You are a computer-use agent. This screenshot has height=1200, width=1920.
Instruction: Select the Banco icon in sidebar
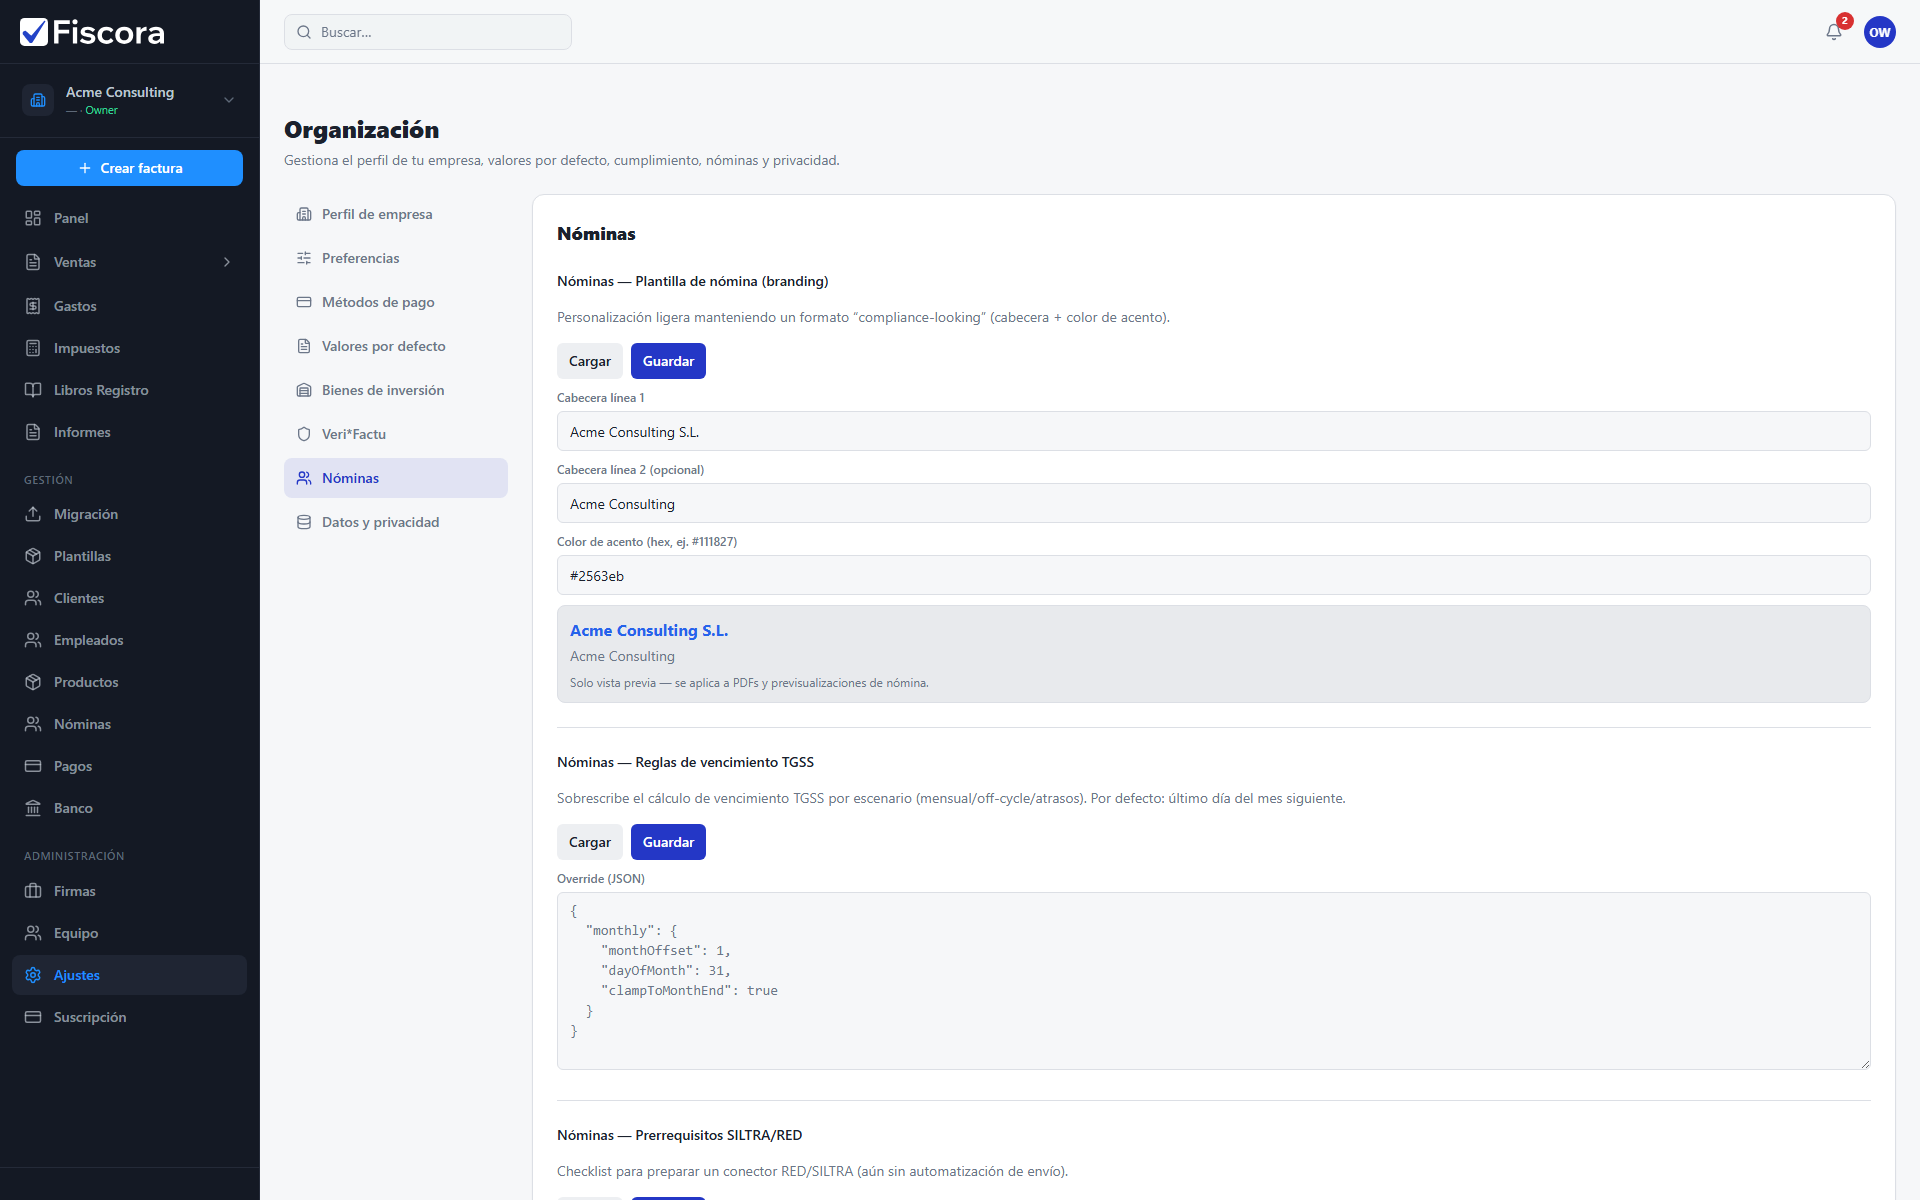33,808
